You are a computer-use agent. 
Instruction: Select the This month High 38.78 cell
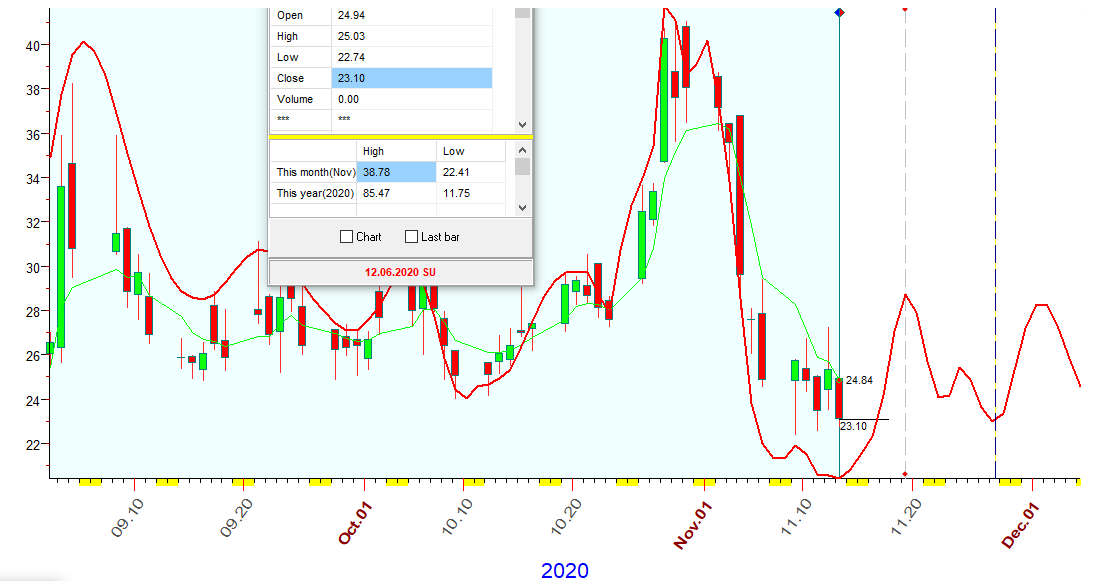click(x=396, y=172)
